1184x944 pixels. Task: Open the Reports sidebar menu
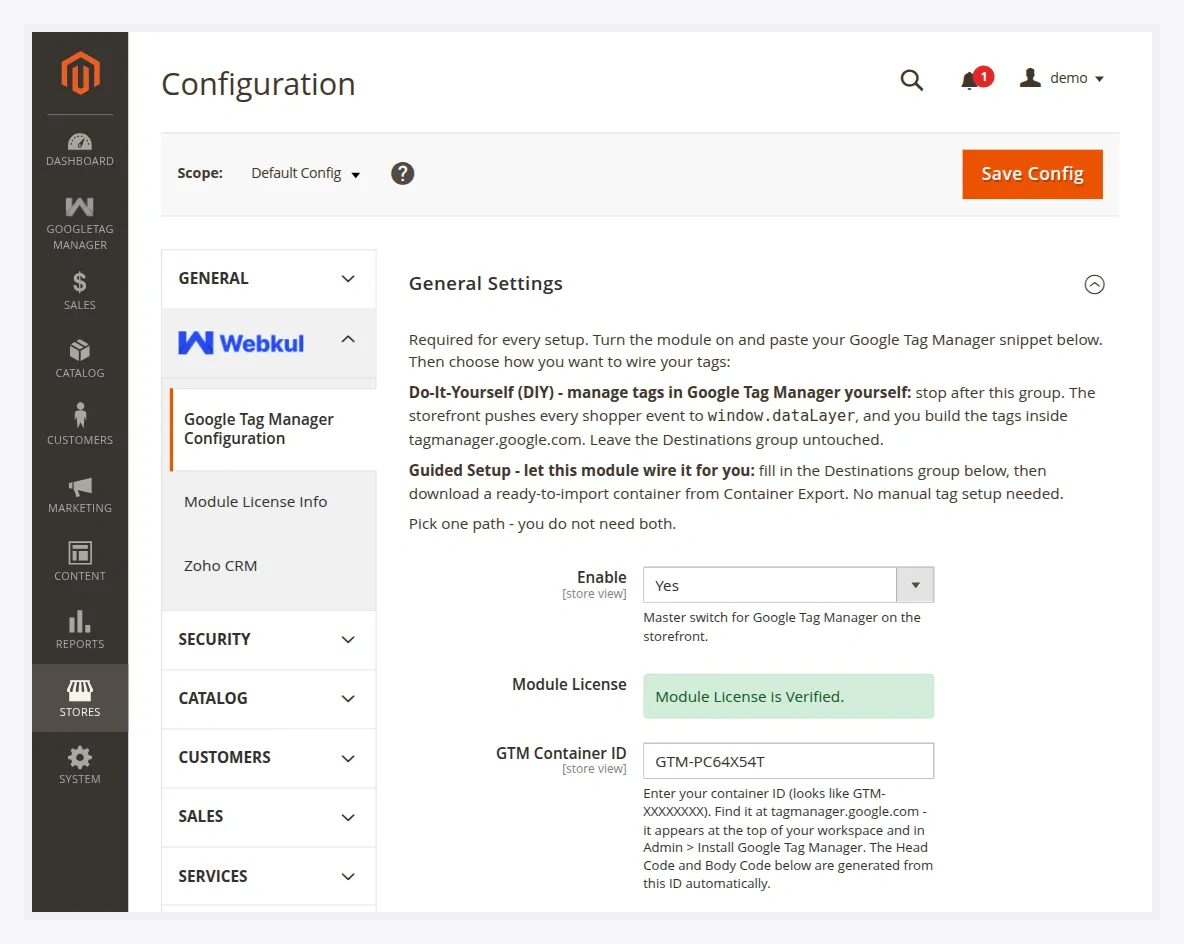click(80, 630)
